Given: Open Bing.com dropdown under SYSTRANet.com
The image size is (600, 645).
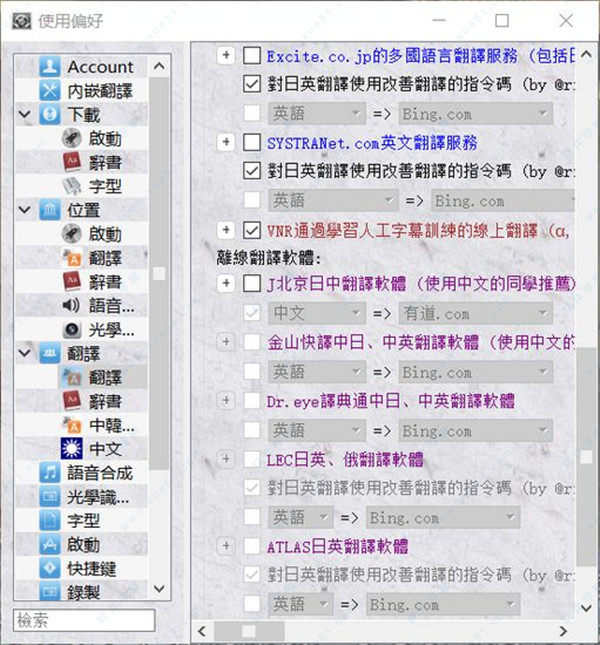Looking at the screenshot, I should pos(503,201).
